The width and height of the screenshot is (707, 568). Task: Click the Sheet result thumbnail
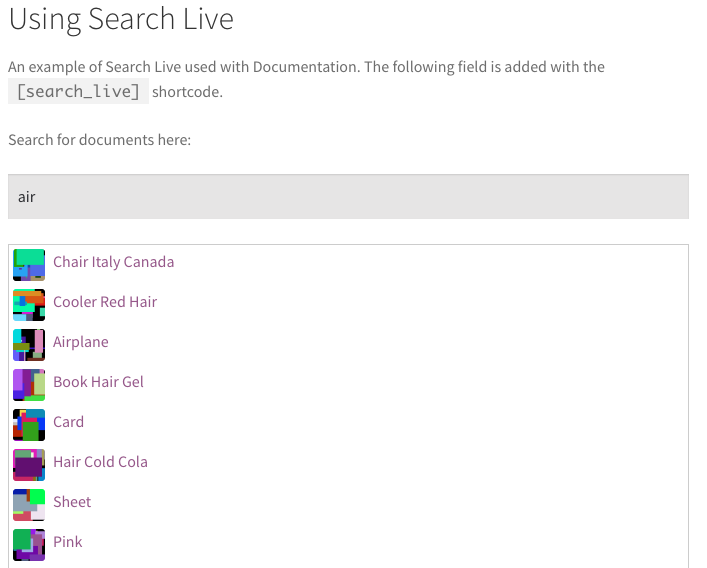click(29, 505)
